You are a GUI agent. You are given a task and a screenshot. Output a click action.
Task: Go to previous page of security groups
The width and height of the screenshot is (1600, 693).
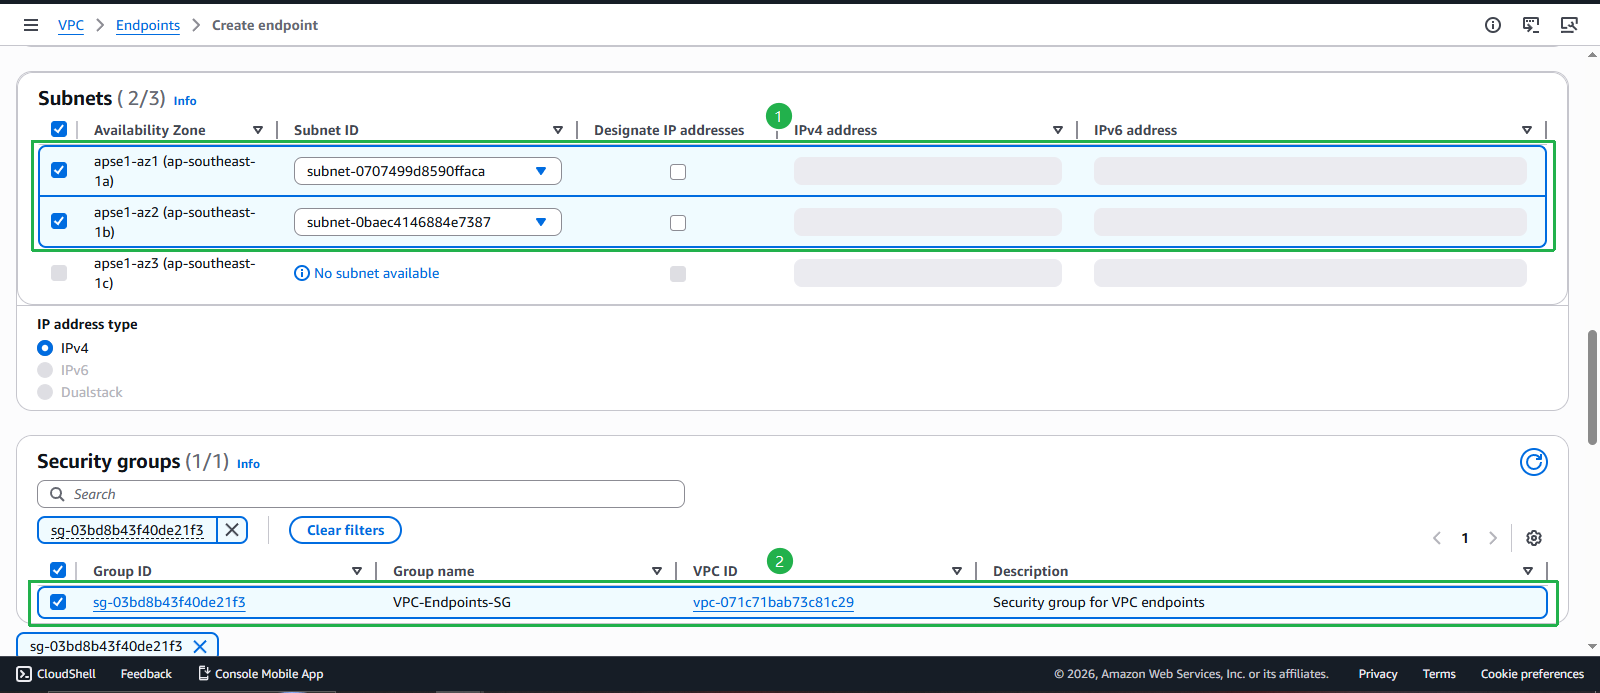[x=1437, y=538]
